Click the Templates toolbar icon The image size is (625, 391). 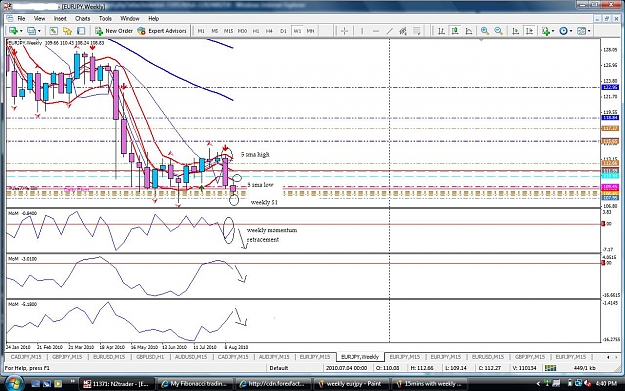[582, 31]
